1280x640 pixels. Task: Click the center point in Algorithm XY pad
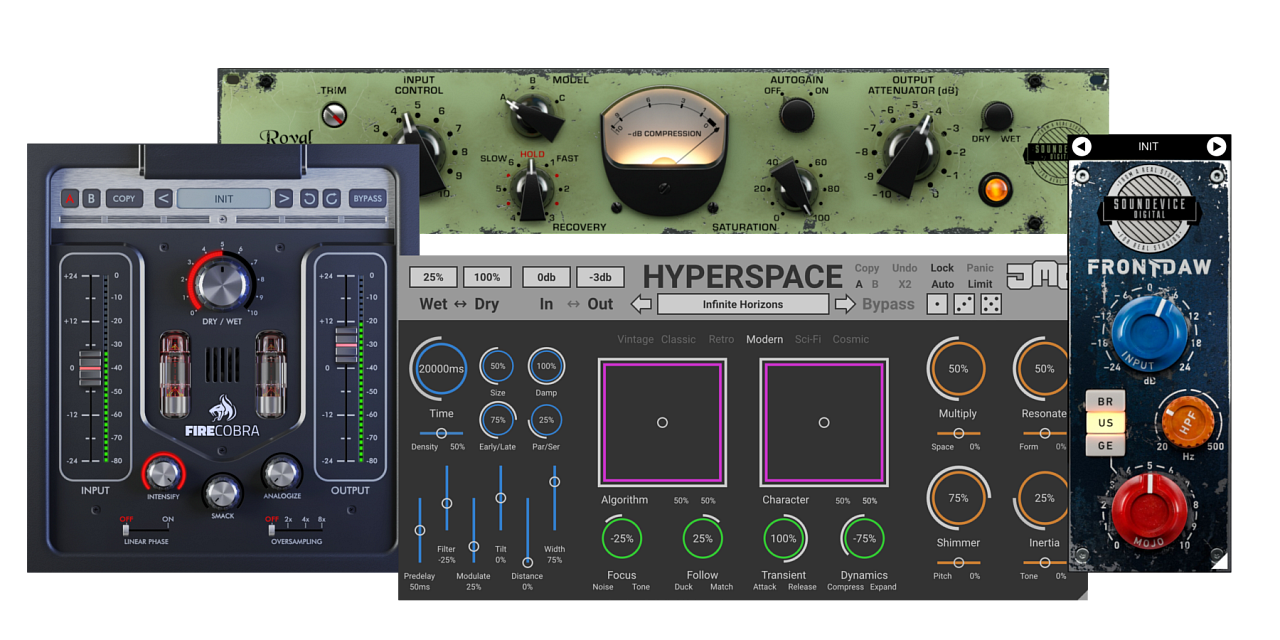pyautogui.click(x=662, y=422)
